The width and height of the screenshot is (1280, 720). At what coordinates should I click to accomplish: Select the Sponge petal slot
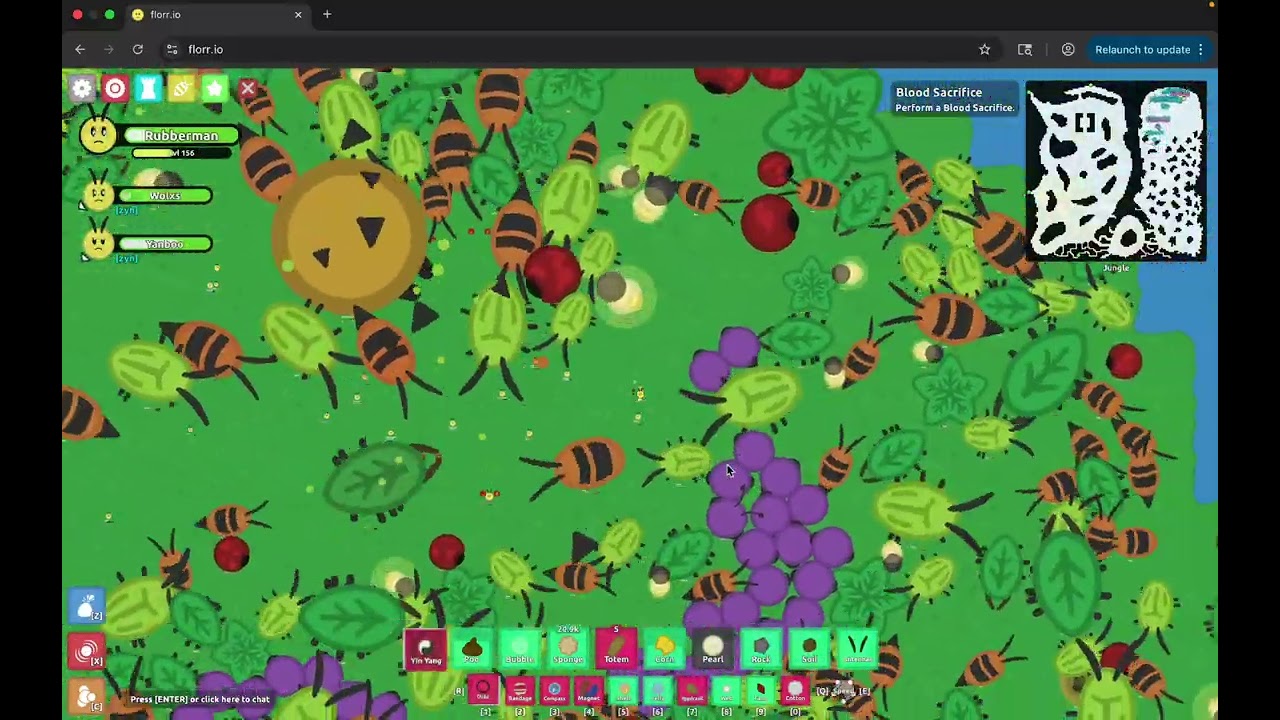click(x=568, y=648)
